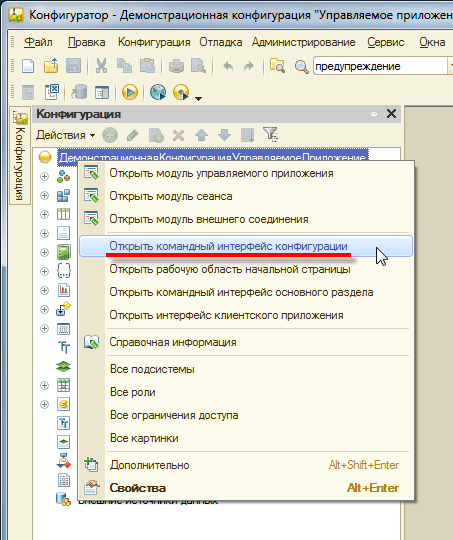Click the Cut scissors icon

click(x=101, y=66)
